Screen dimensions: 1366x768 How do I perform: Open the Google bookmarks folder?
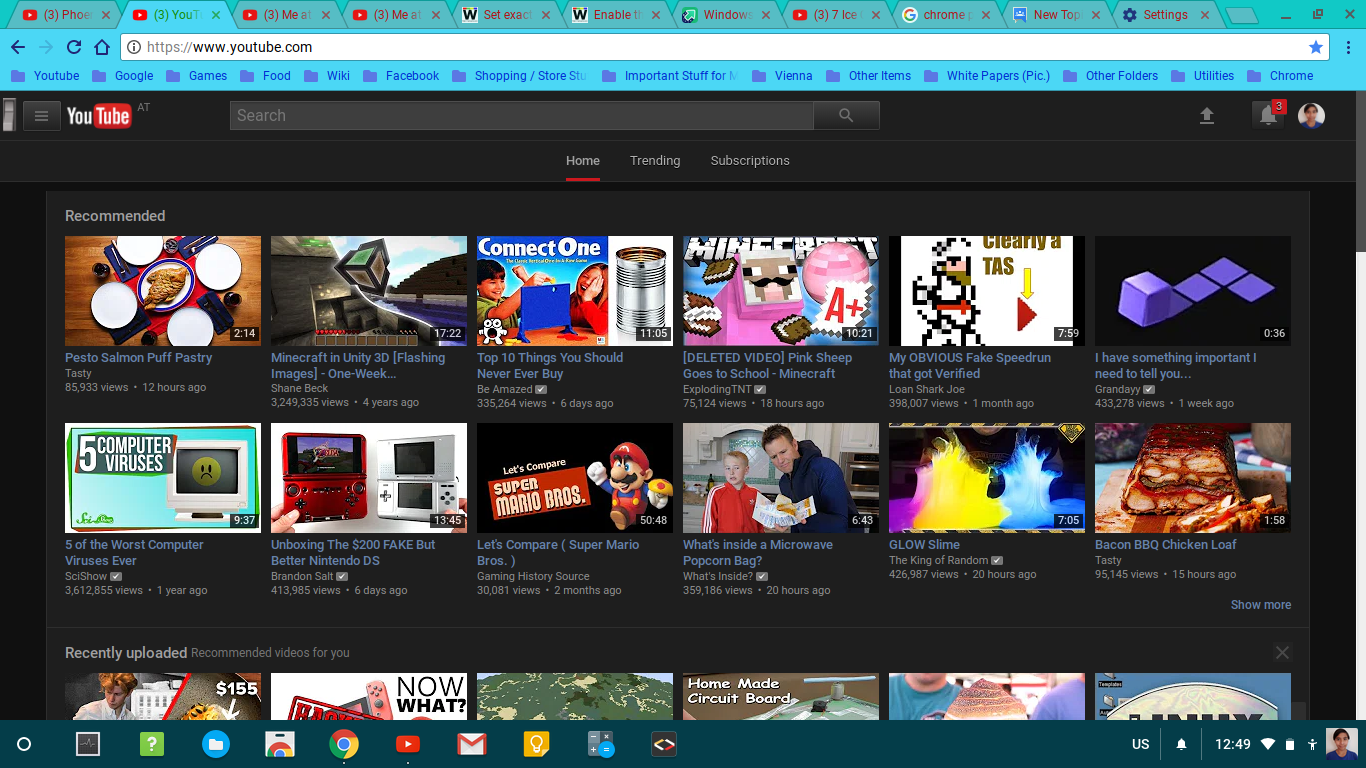click(x=122, y=76)
